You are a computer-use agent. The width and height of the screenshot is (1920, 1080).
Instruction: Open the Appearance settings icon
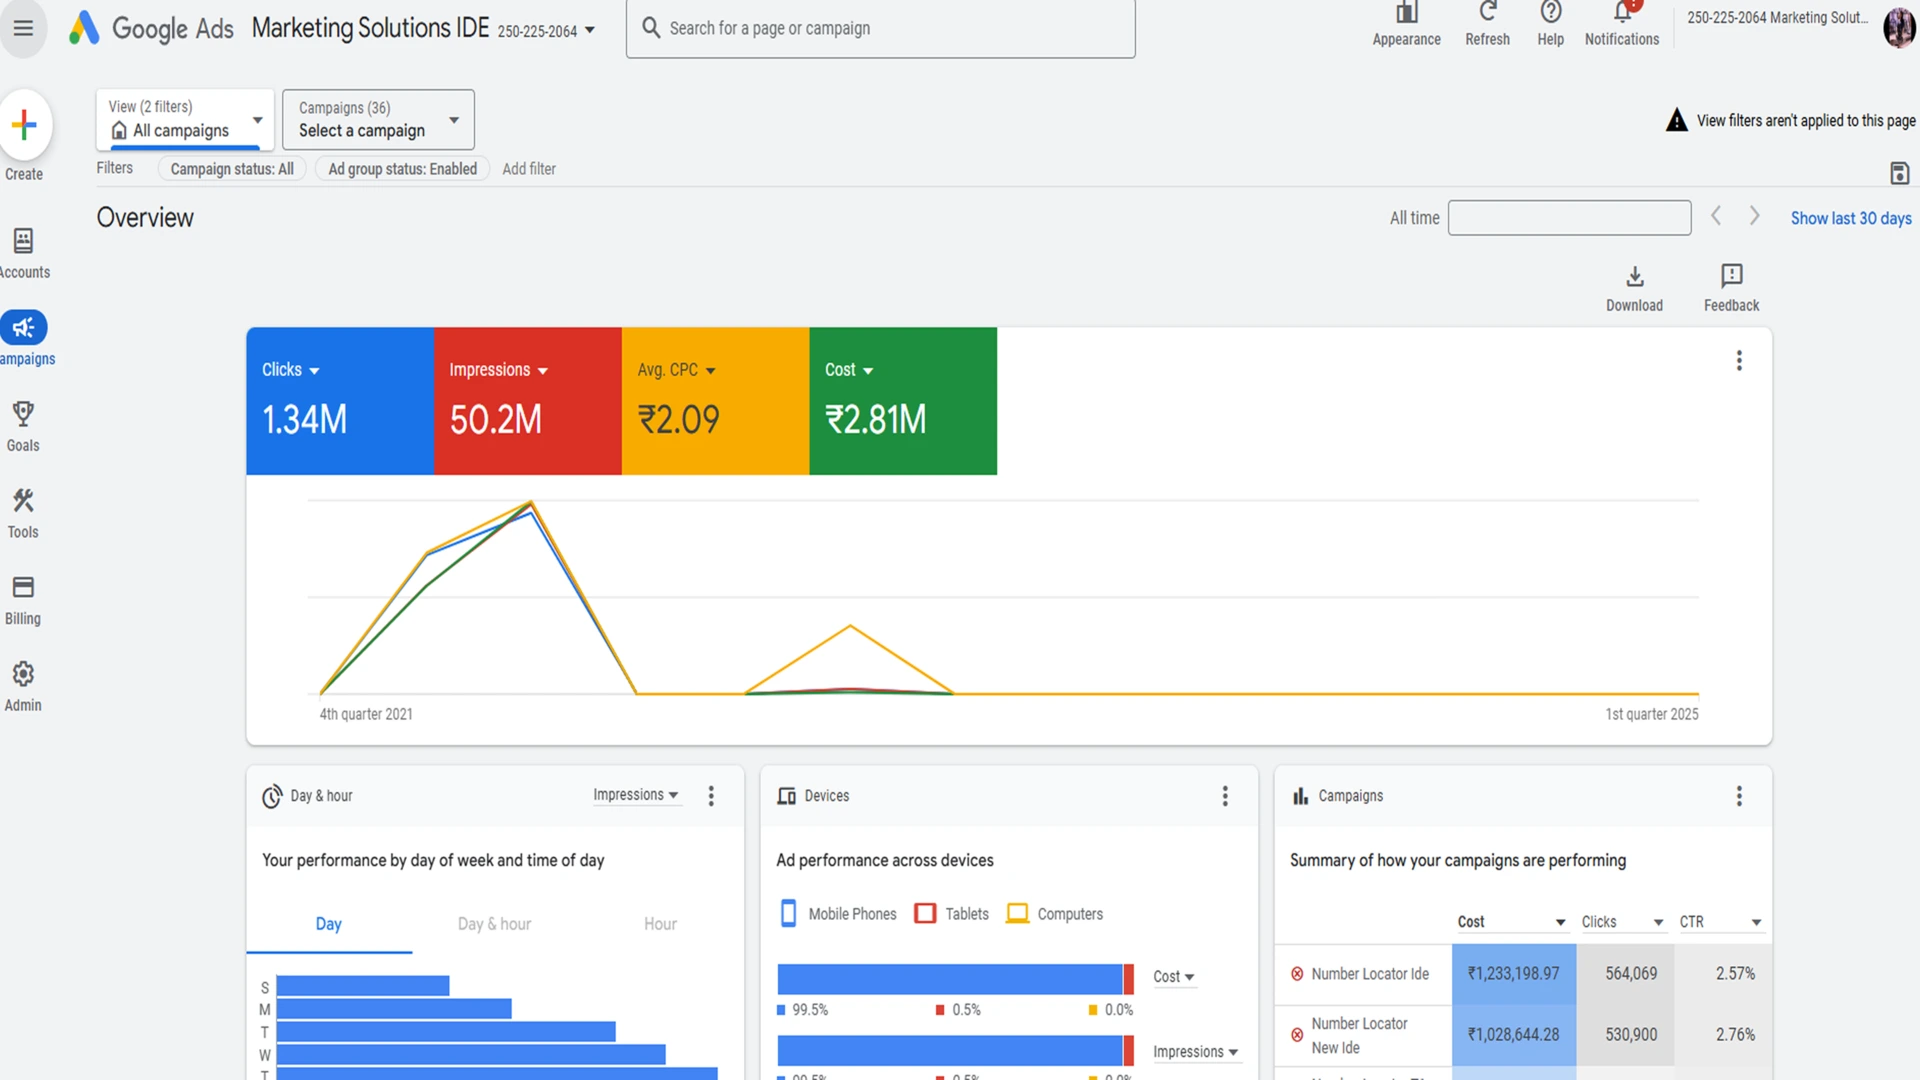coord(1406,24)
